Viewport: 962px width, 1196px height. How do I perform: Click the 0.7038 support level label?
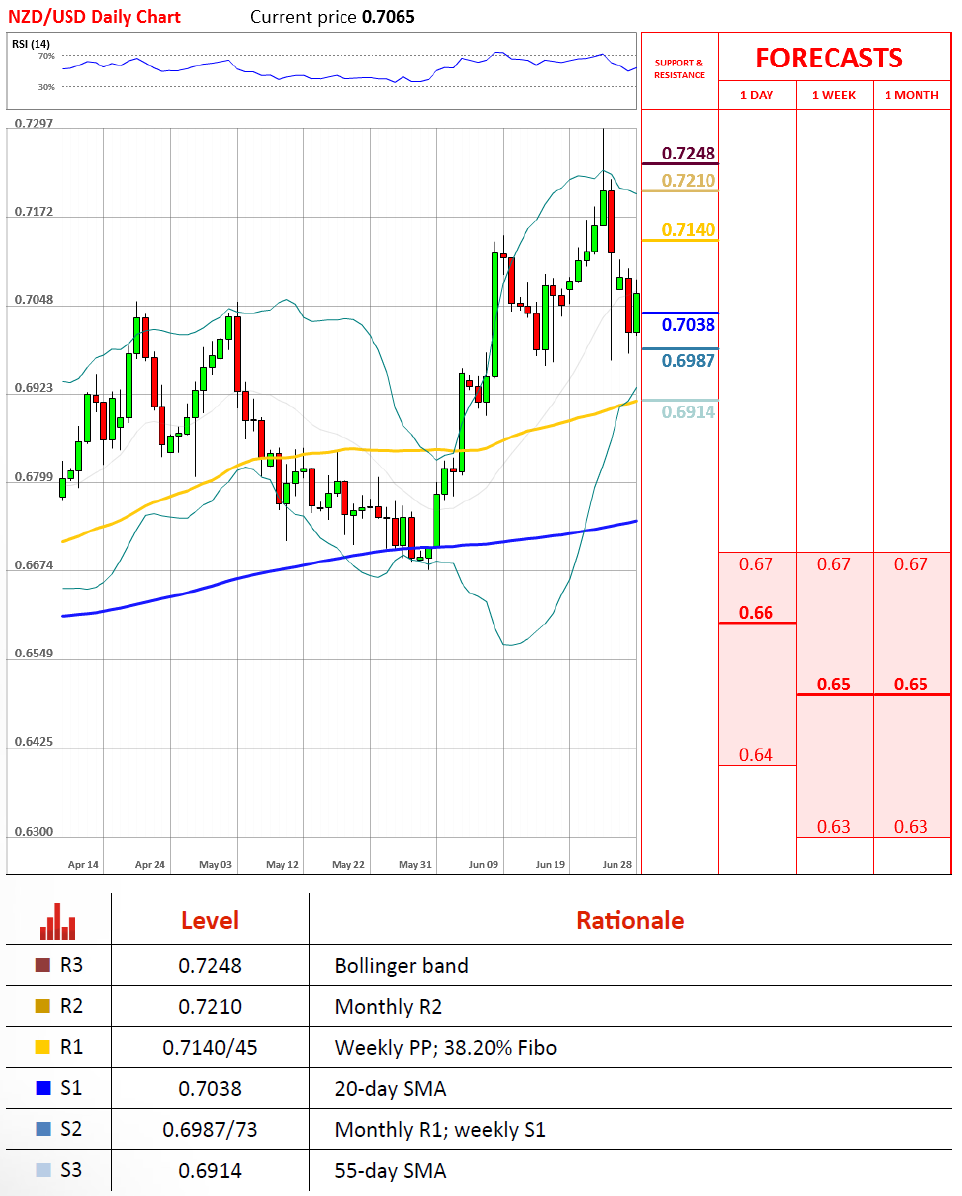(688, 325)
